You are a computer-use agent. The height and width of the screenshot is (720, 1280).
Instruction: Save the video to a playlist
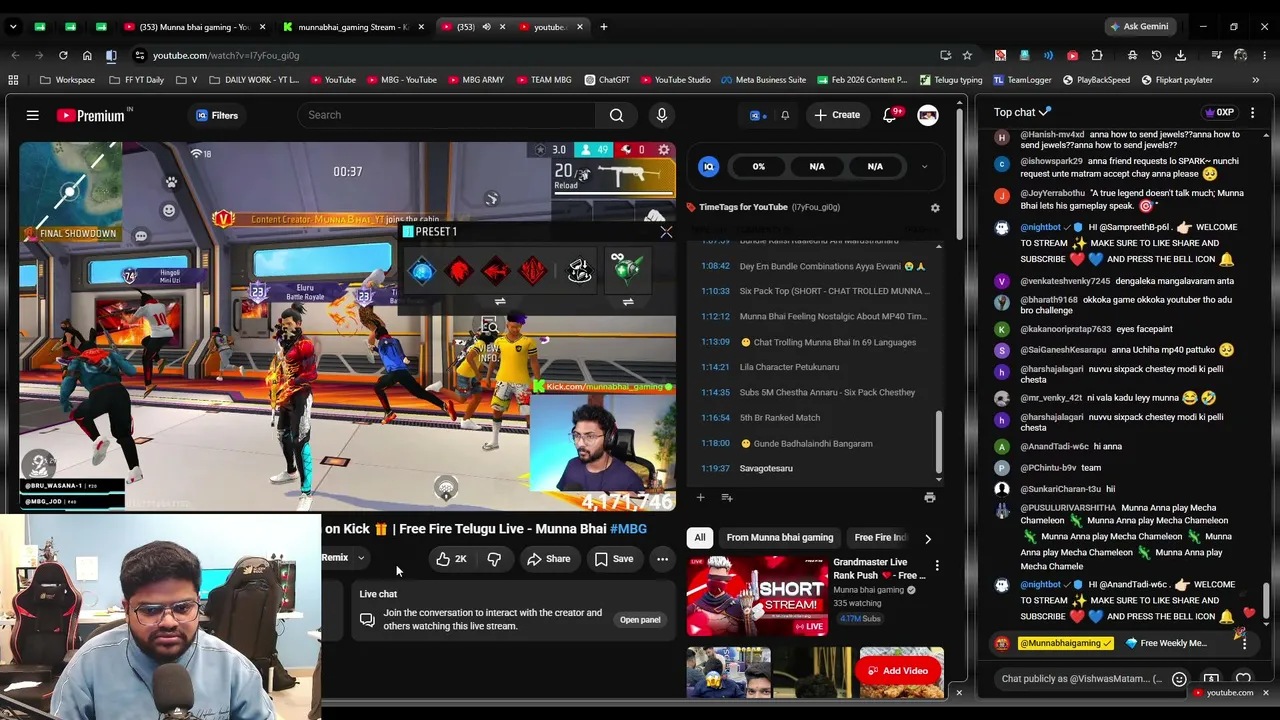(614, 559)
